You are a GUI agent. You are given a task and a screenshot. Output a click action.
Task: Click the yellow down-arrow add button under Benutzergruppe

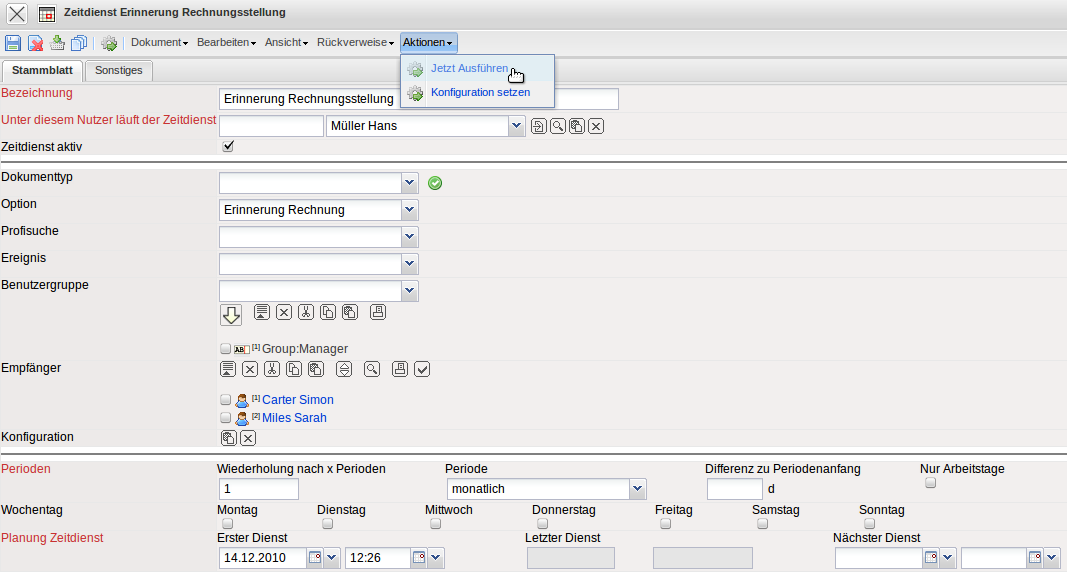coord(231,315)
